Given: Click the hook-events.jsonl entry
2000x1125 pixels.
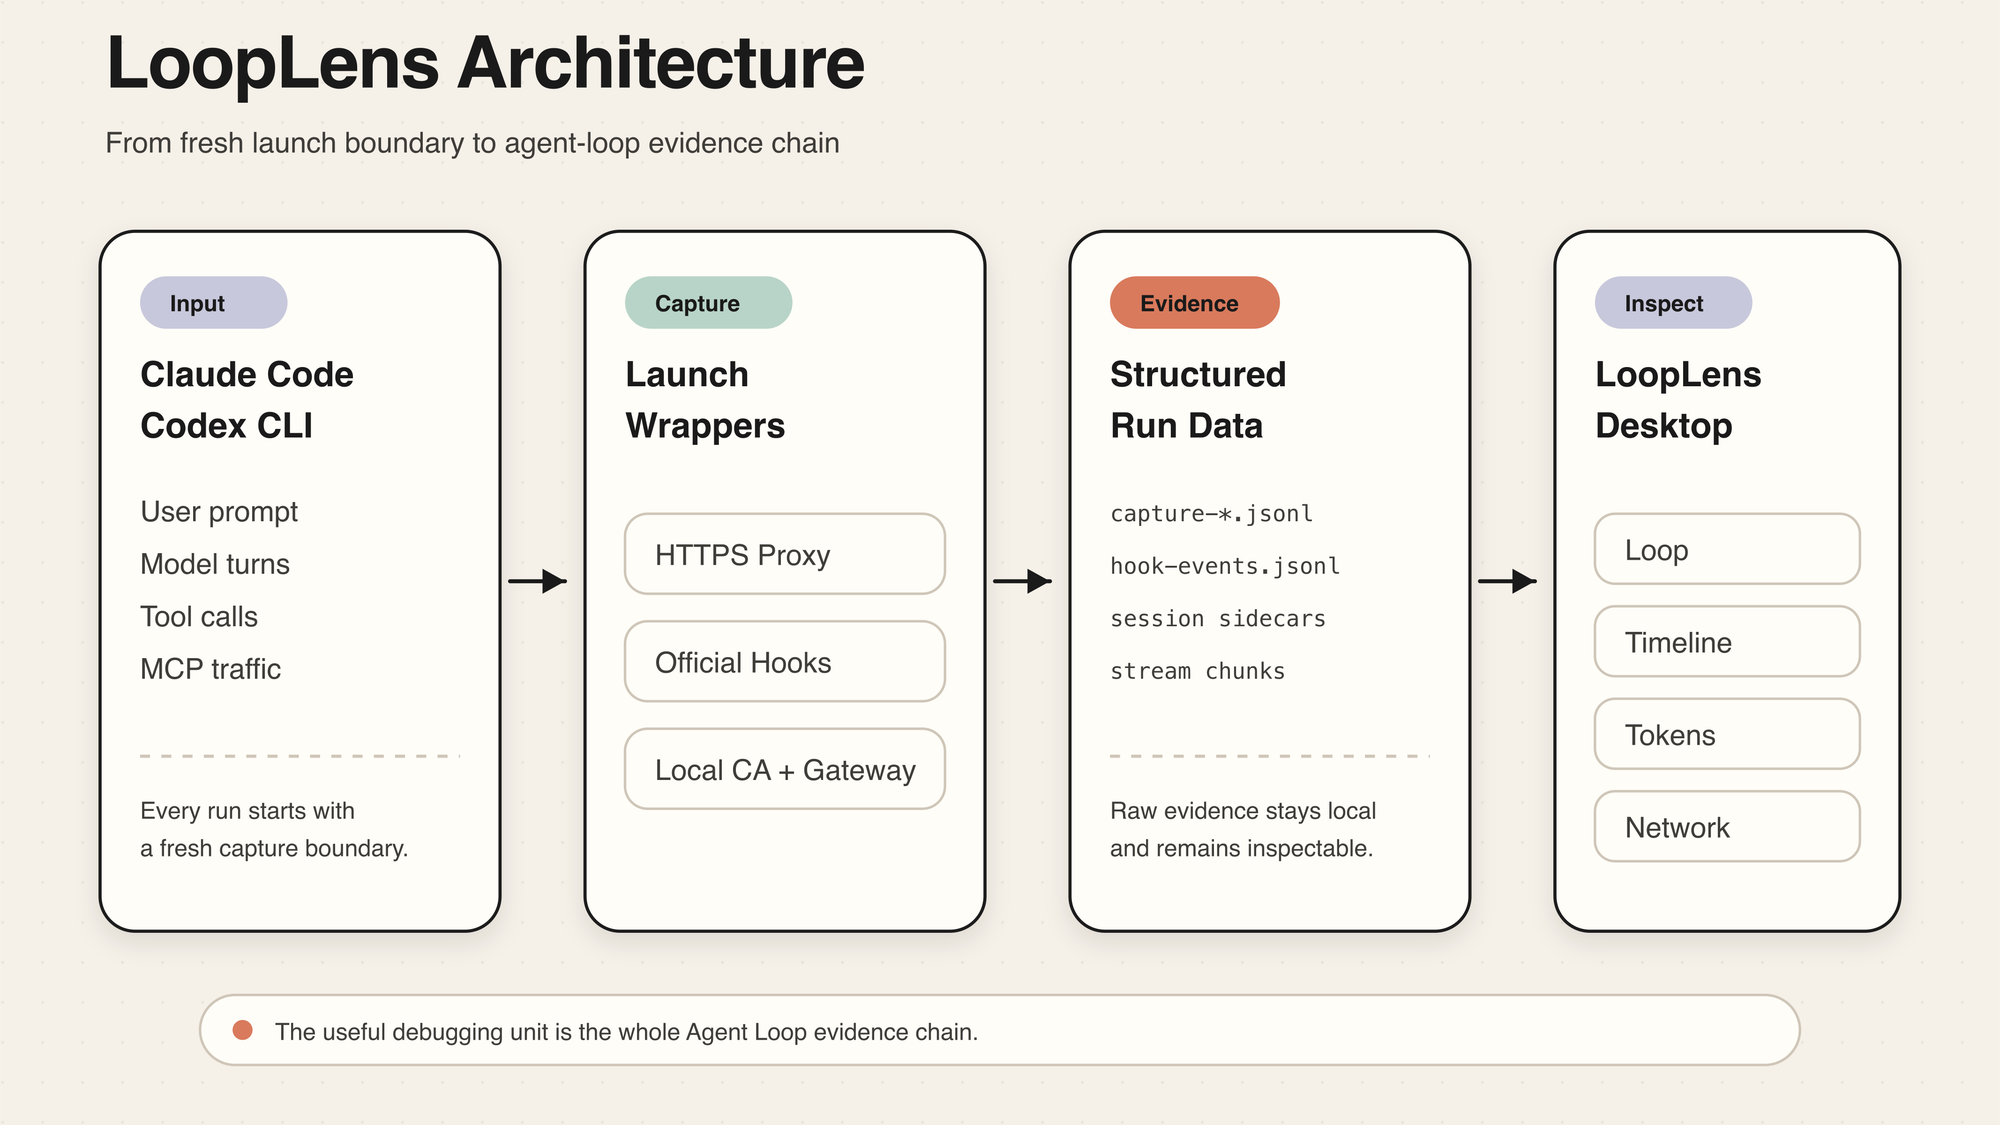Looking at the screenshot, I should (x=1224, y=566).
